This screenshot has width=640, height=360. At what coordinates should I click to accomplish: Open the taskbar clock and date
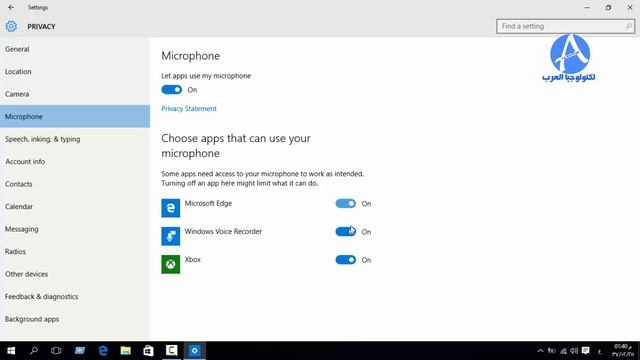click(x=623, y=351)
